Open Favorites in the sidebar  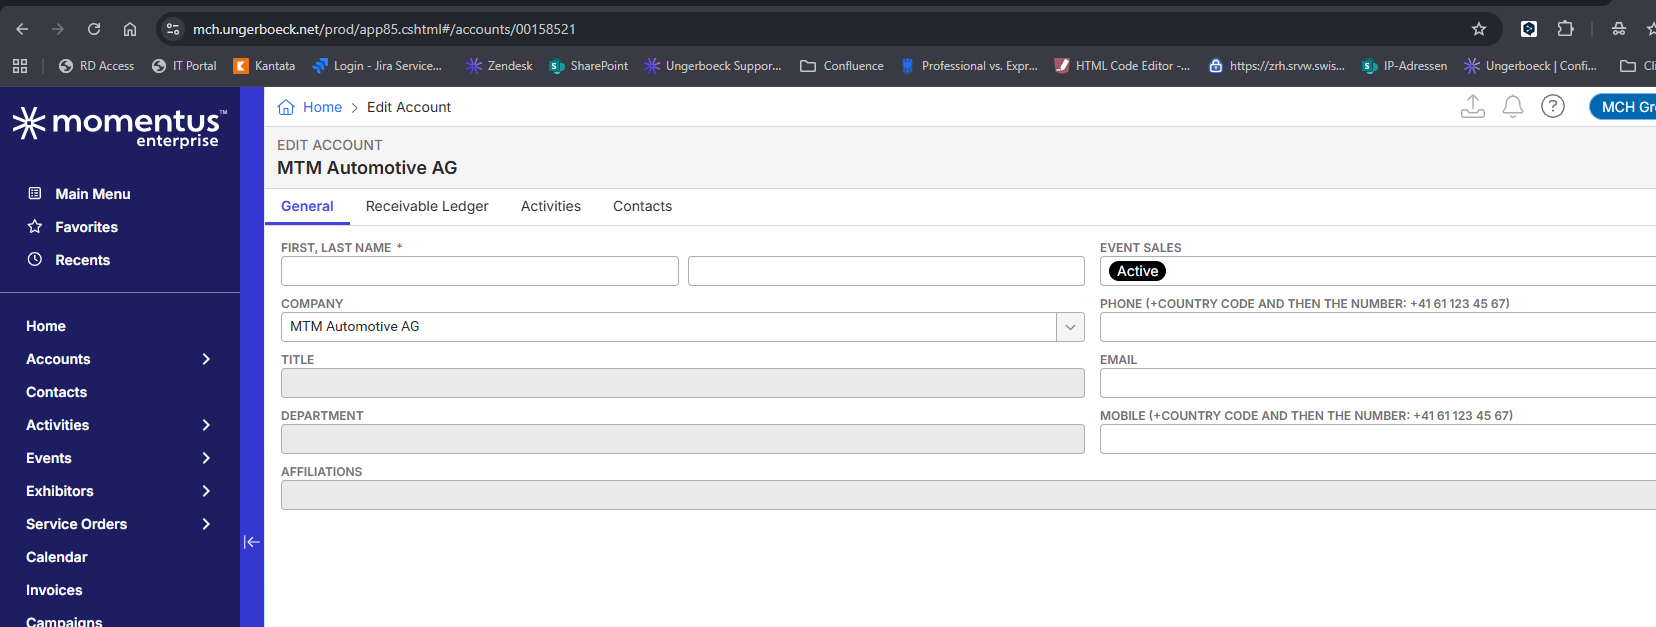click(x=86, y=227)
